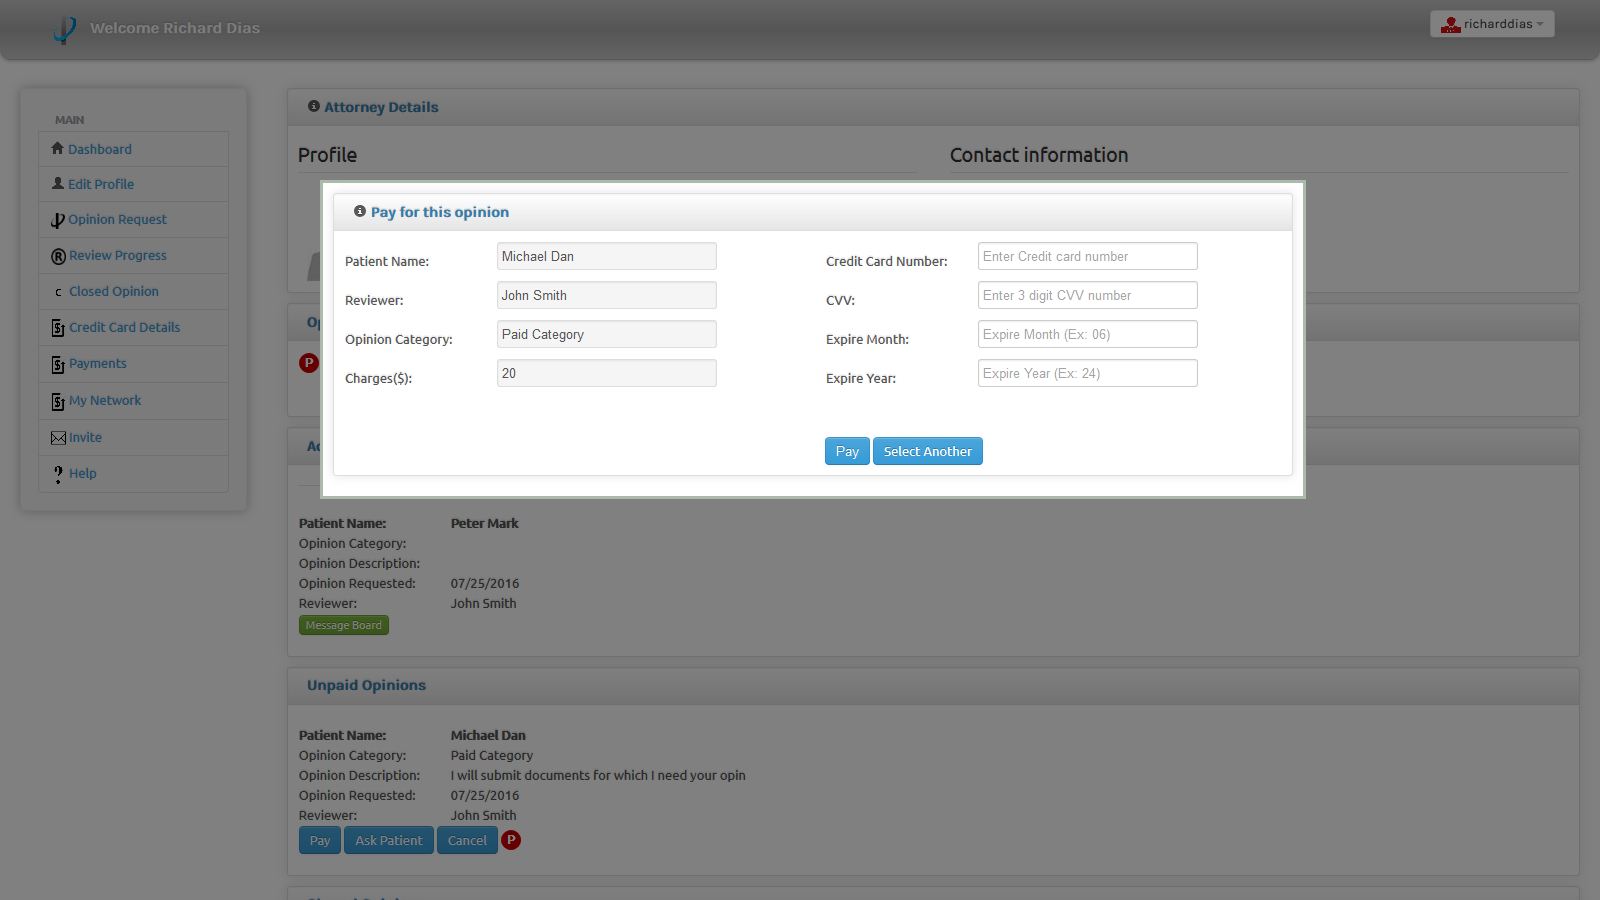Cancel the Michael Dan unpaid opinion
This screenshot has height=900, width=1600.
coord(467,840)
